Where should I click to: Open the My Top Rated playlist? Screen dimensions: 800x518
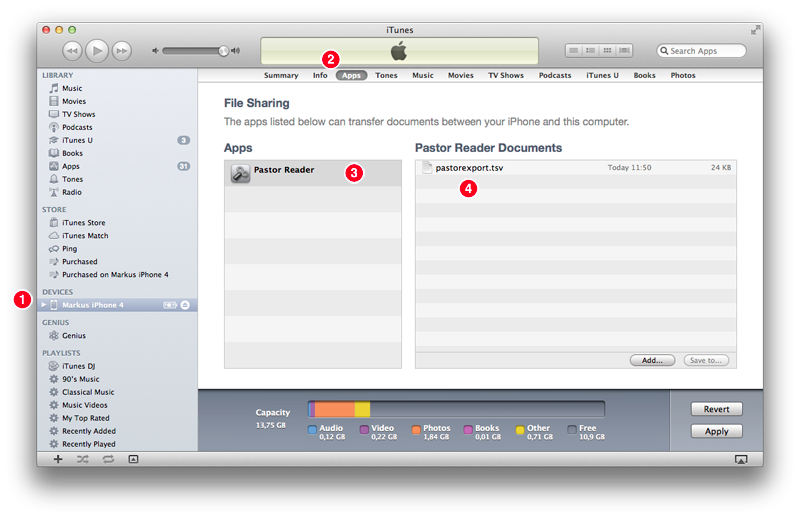point(117,418)
